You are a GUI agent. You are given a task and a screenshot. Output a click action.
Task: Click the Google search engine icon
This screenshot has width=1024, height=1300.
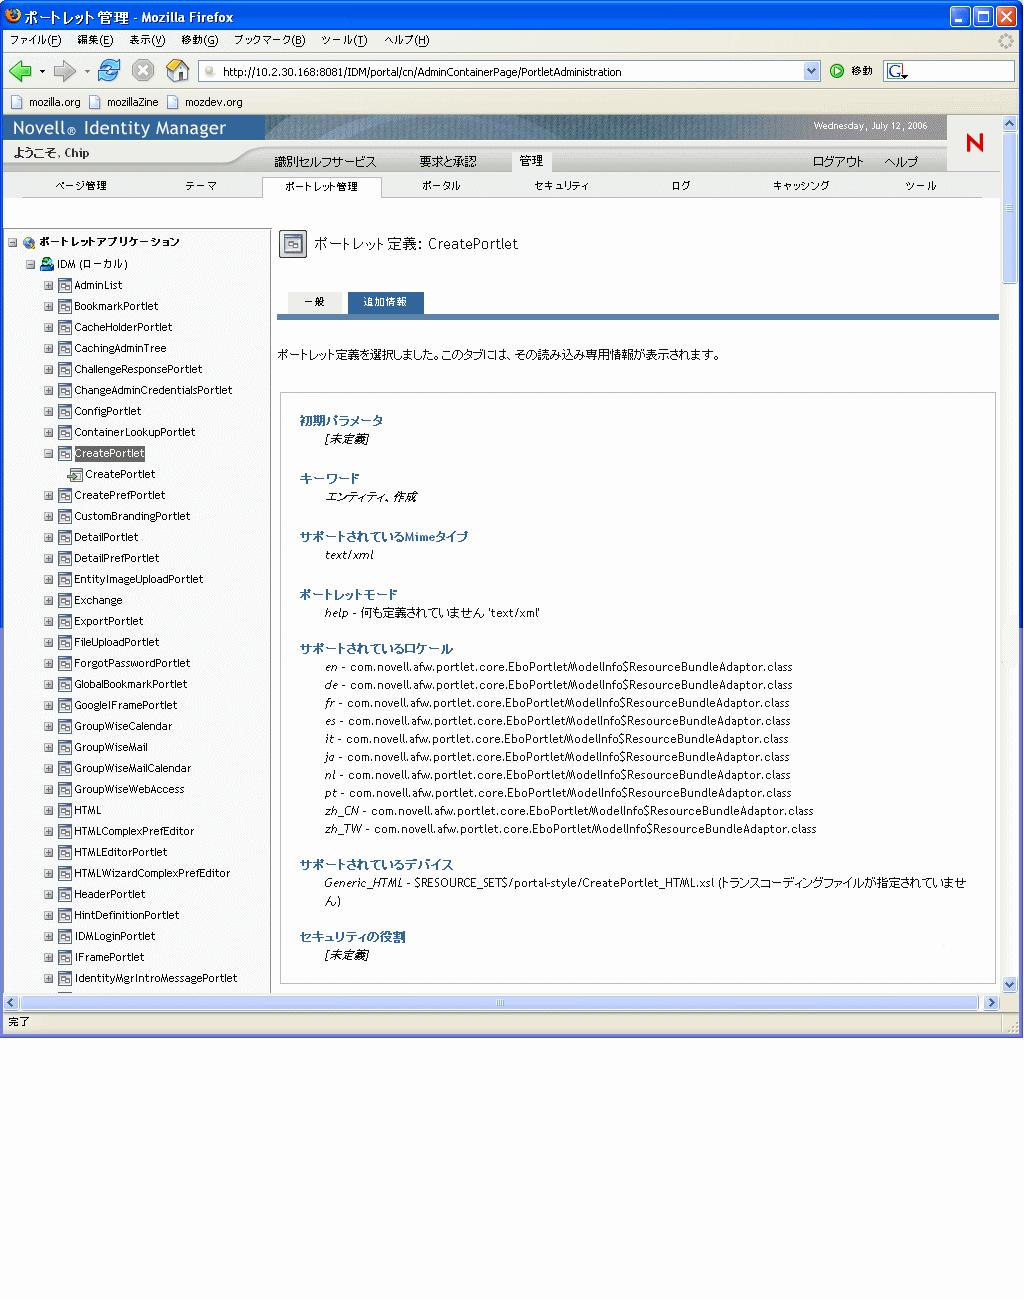point(896,71)
